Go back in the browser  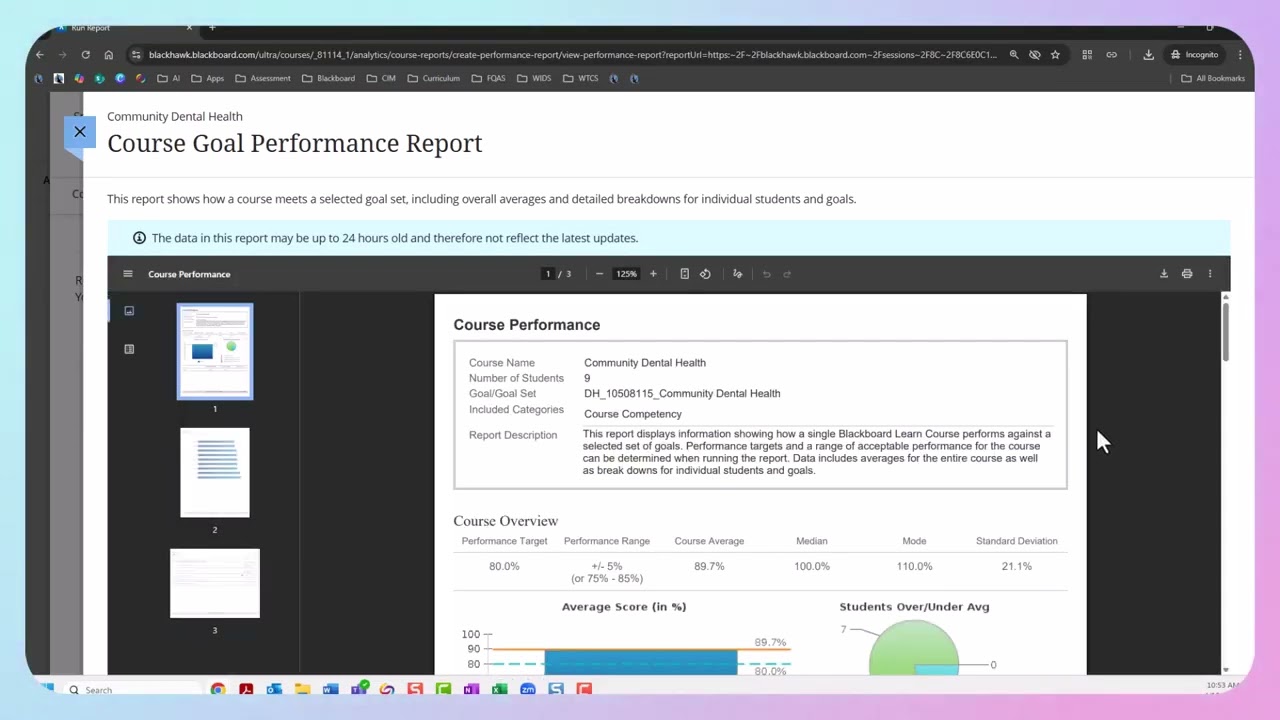pos(39,55)
